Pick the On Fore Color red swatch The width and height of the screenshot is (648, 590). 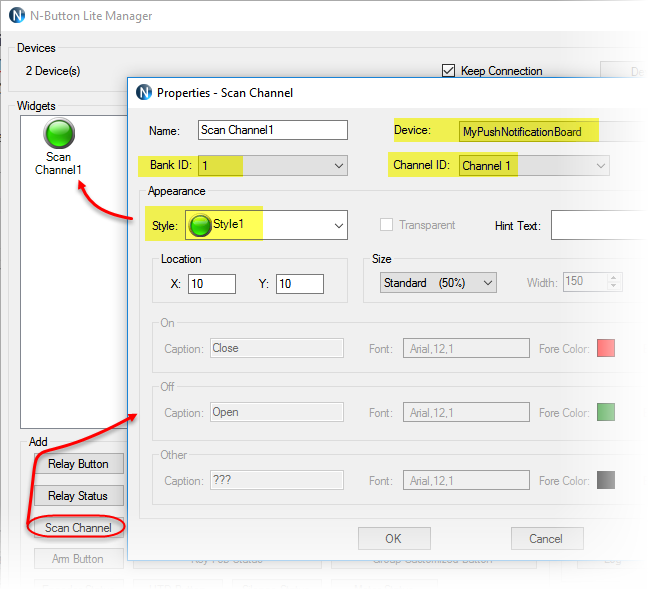tap(606, 348)
